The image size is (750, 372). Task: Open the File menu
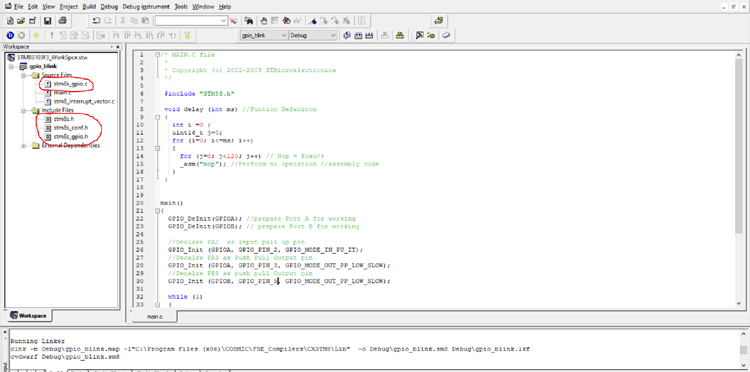click(x=18, y=7)
